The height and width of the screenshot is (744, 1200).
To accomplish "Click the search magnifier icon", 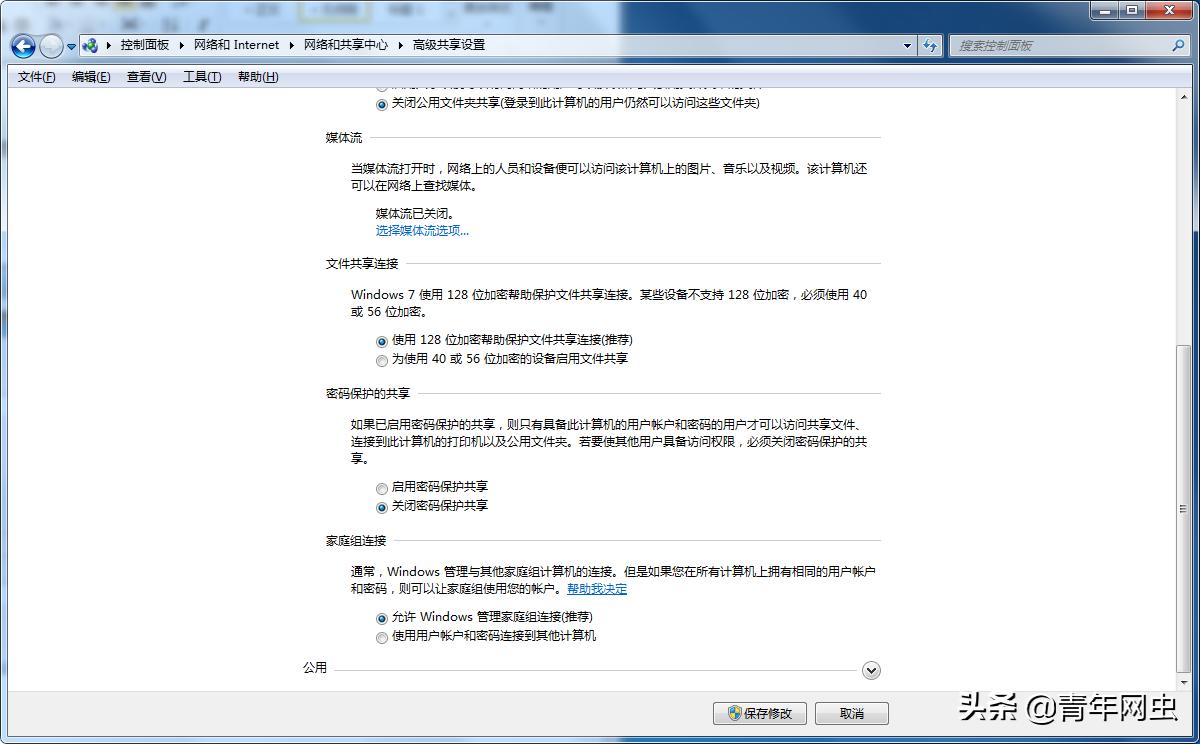I will point(1178,45).
